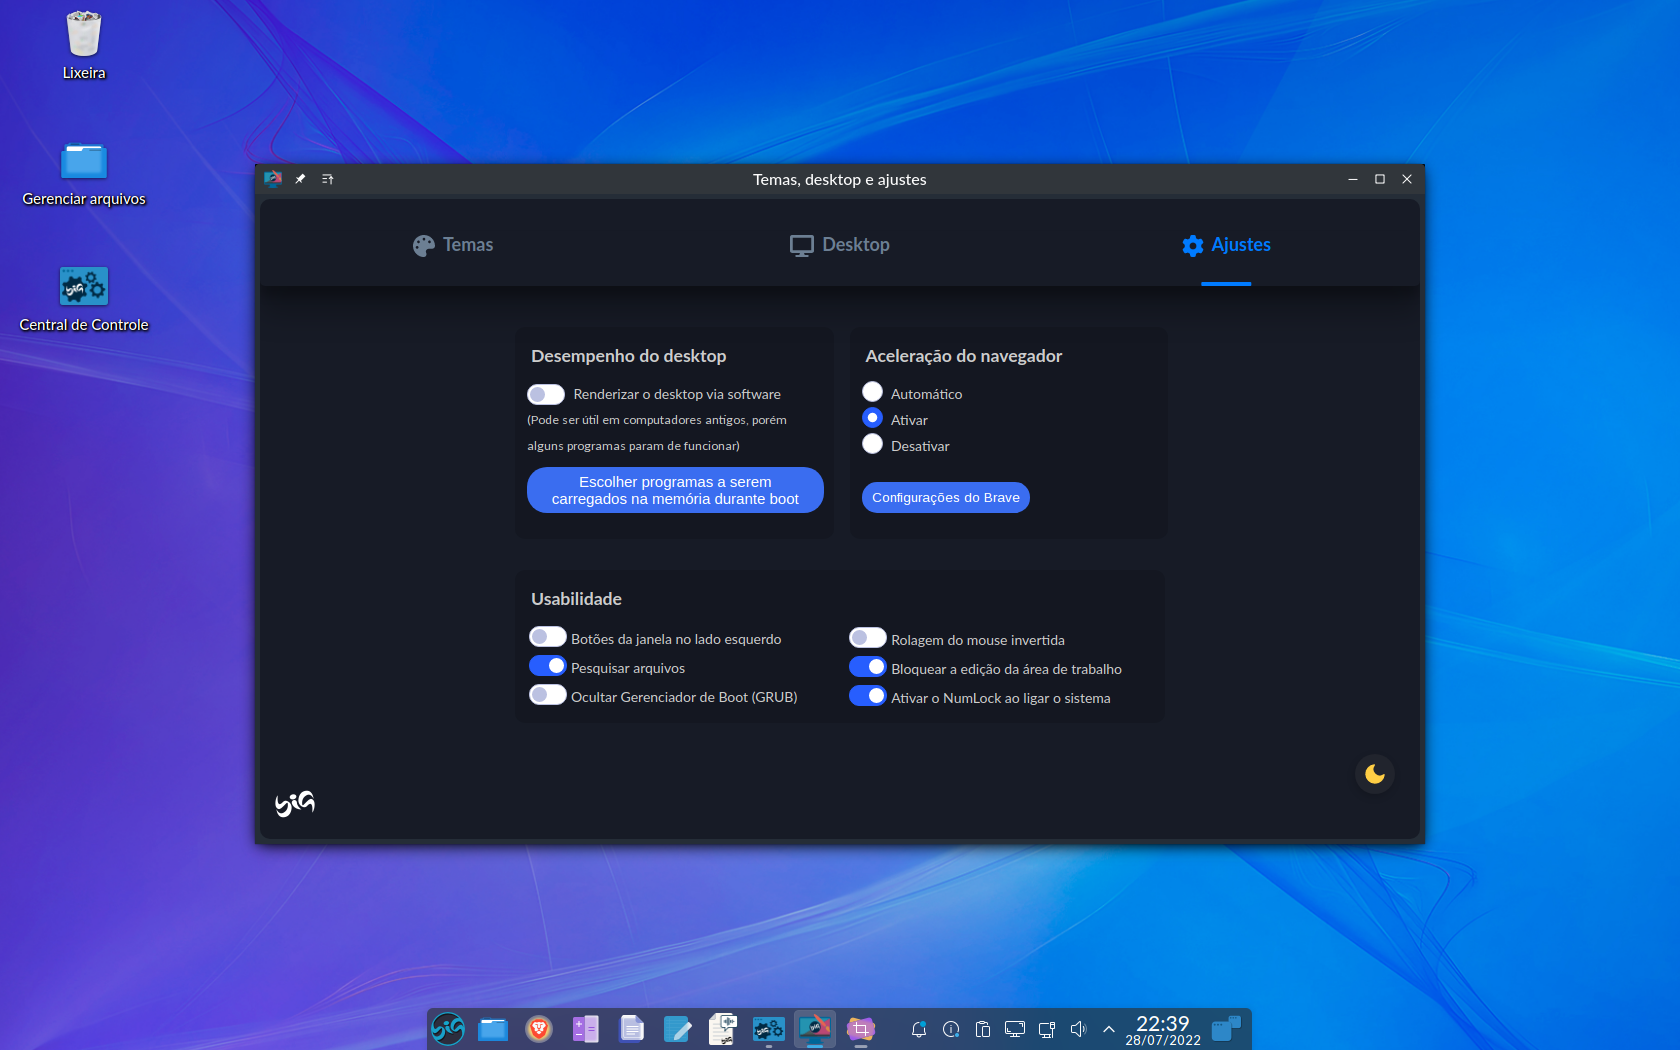
Task: Select the Automático radio option
Action: pos(872,392)
